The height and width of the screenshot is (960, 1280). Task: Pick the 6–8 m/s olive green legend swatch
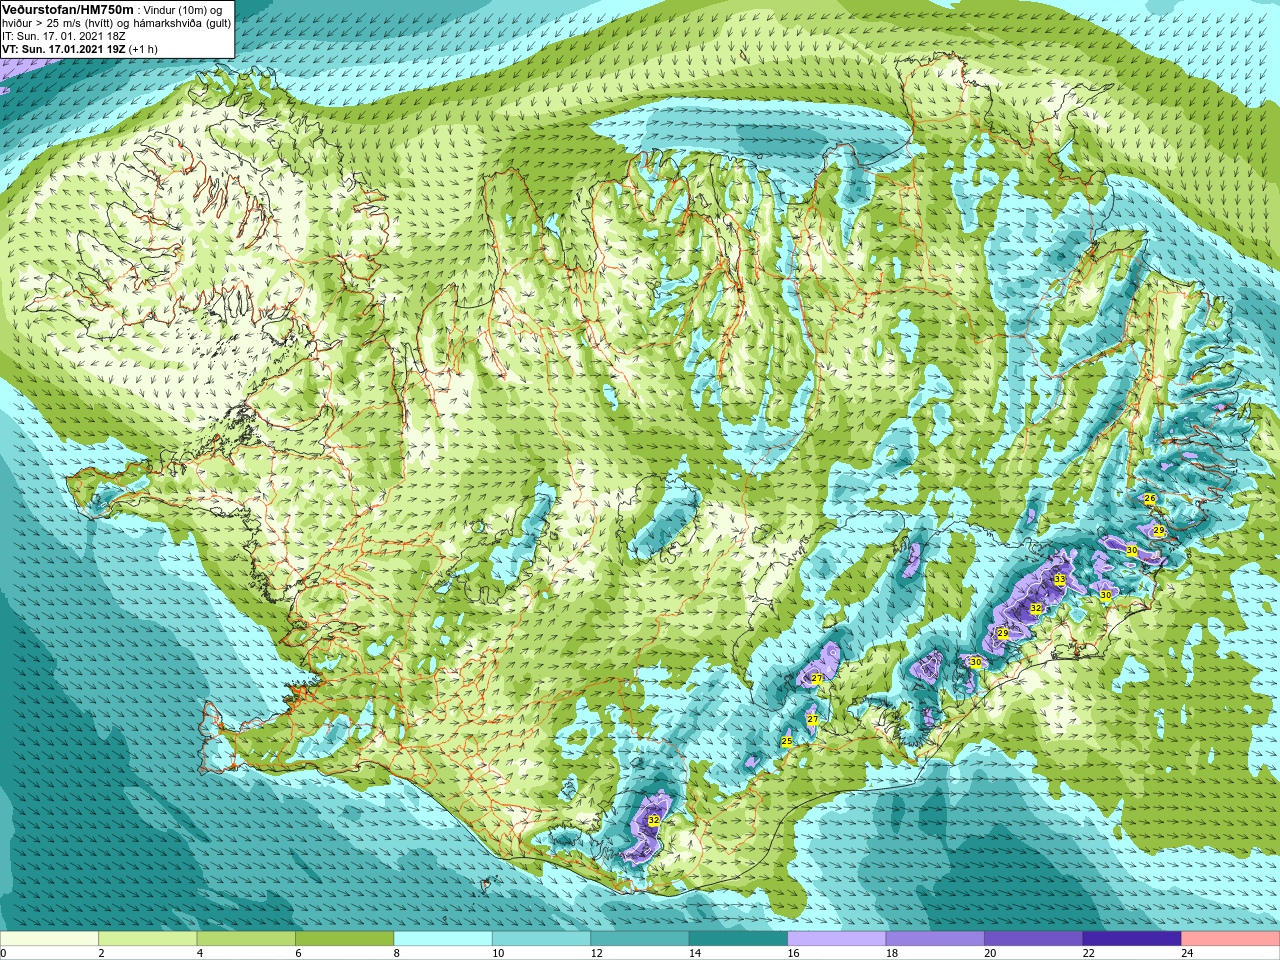[344, 939]
